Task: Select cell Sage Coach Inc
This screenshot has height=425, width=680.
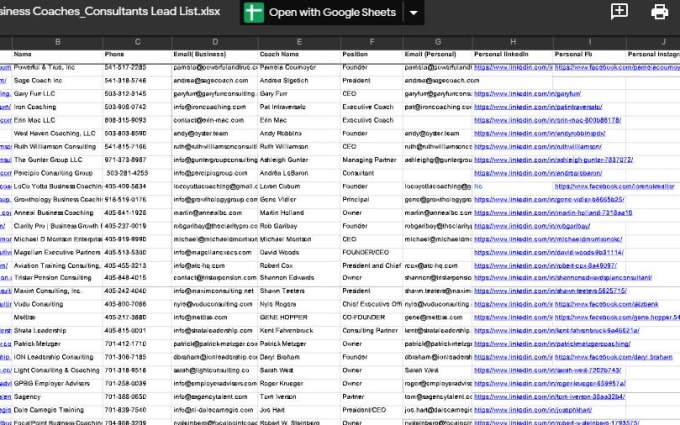Action: coord(58,81)
